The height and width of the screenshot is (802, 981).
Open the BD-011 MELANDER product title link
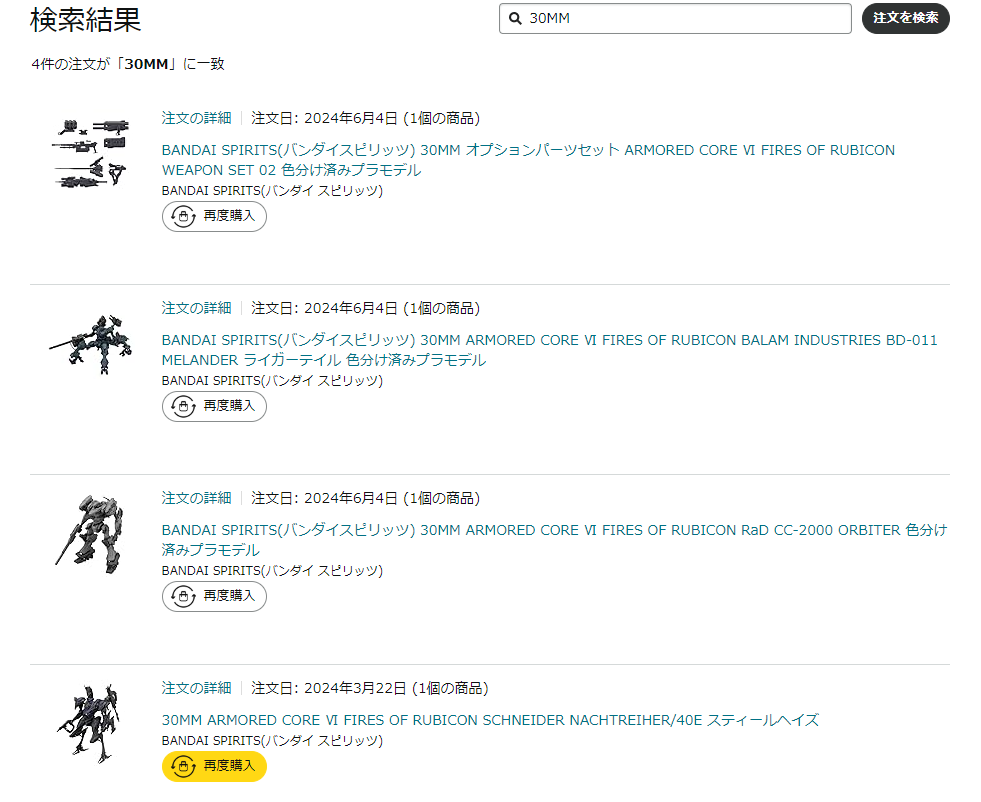tap(549, 350)
